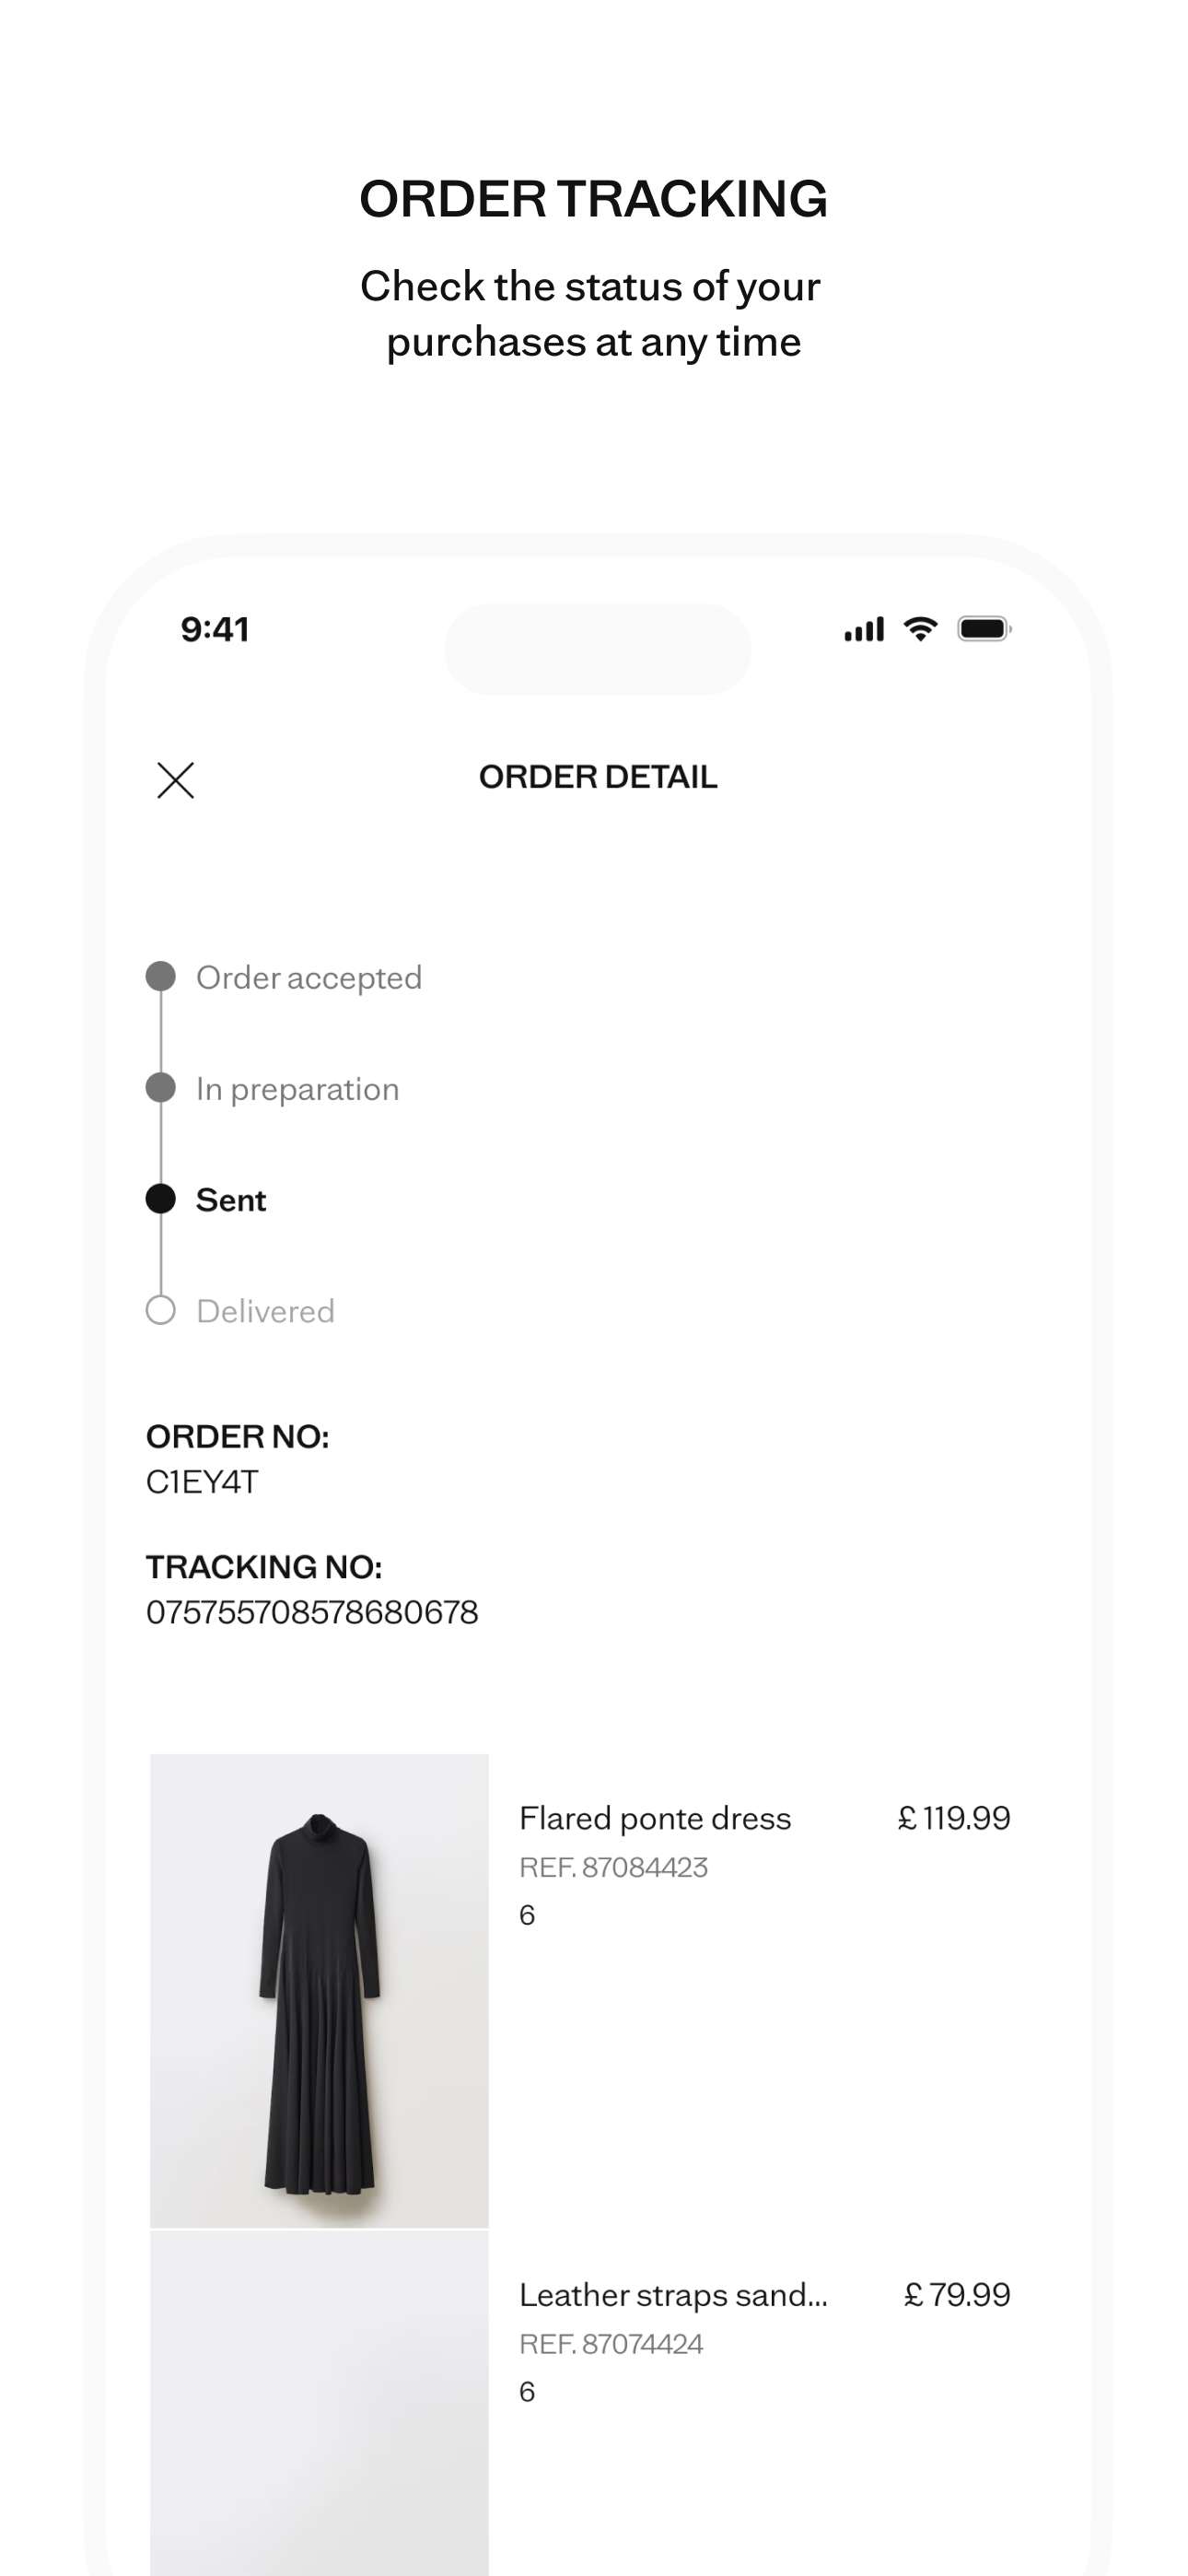This screenshot has height=2576, width=1188.
Task: Select the In preparation step dot
Action: tap(161, 1087)
